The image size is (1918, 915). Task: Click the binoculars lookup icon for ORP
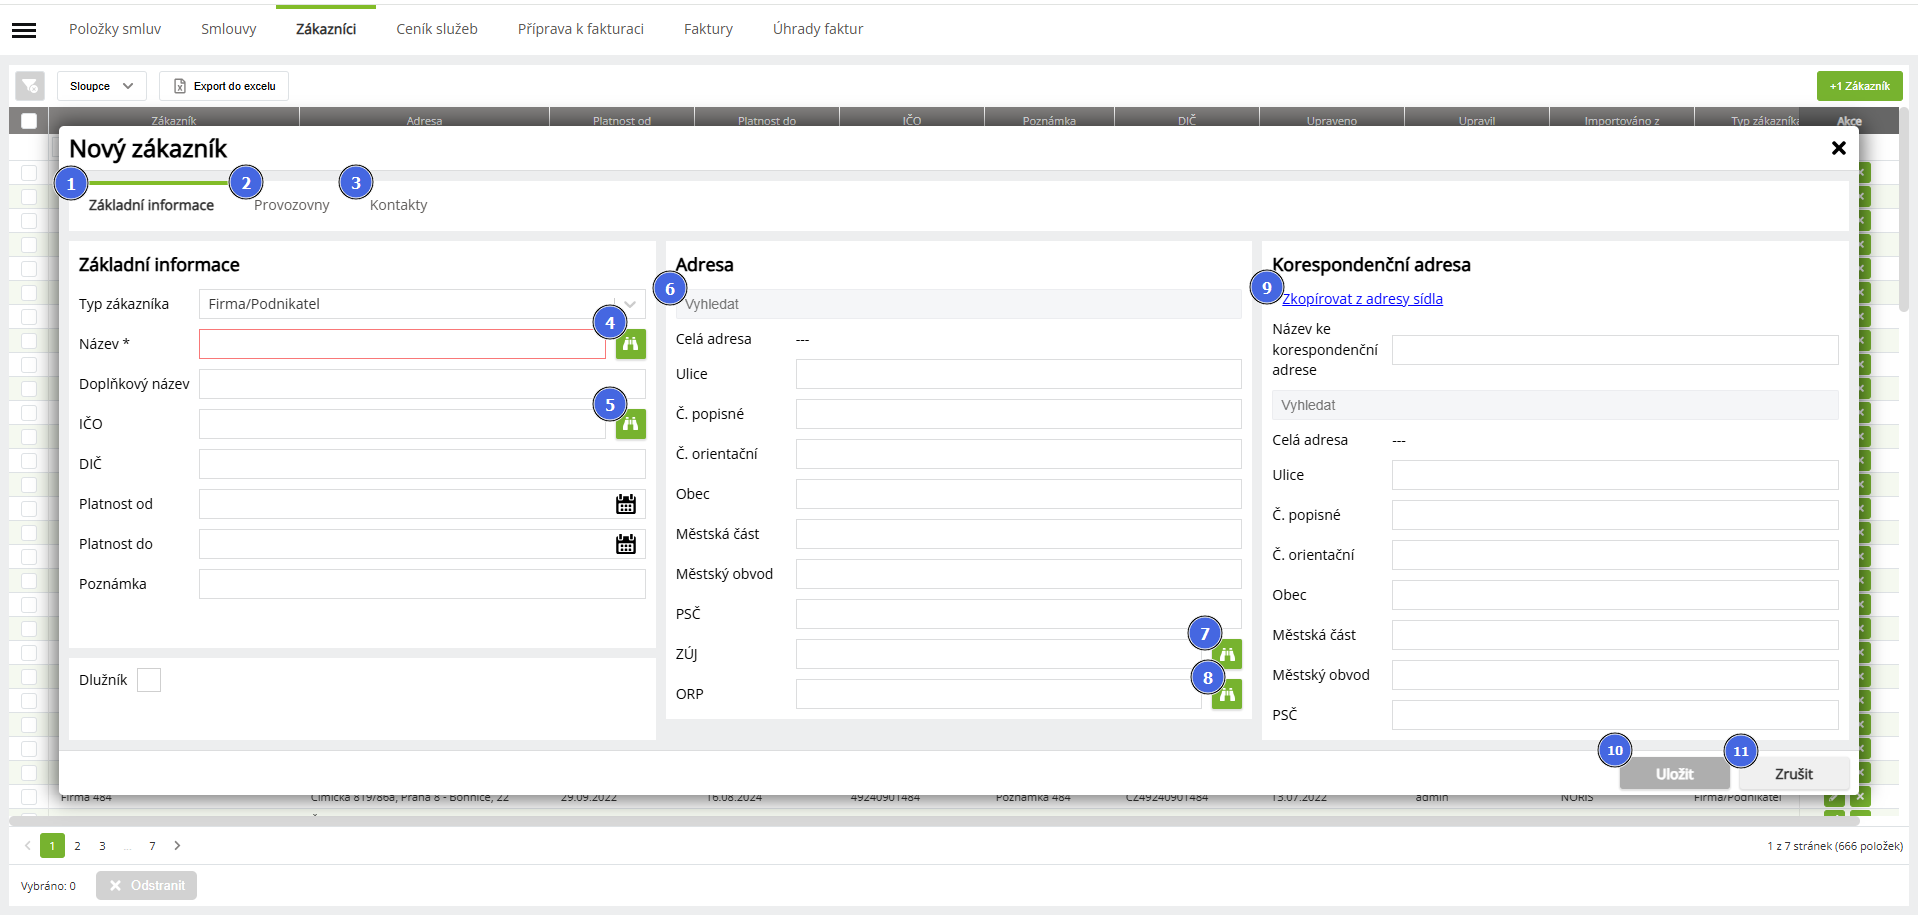point(1227,694)
